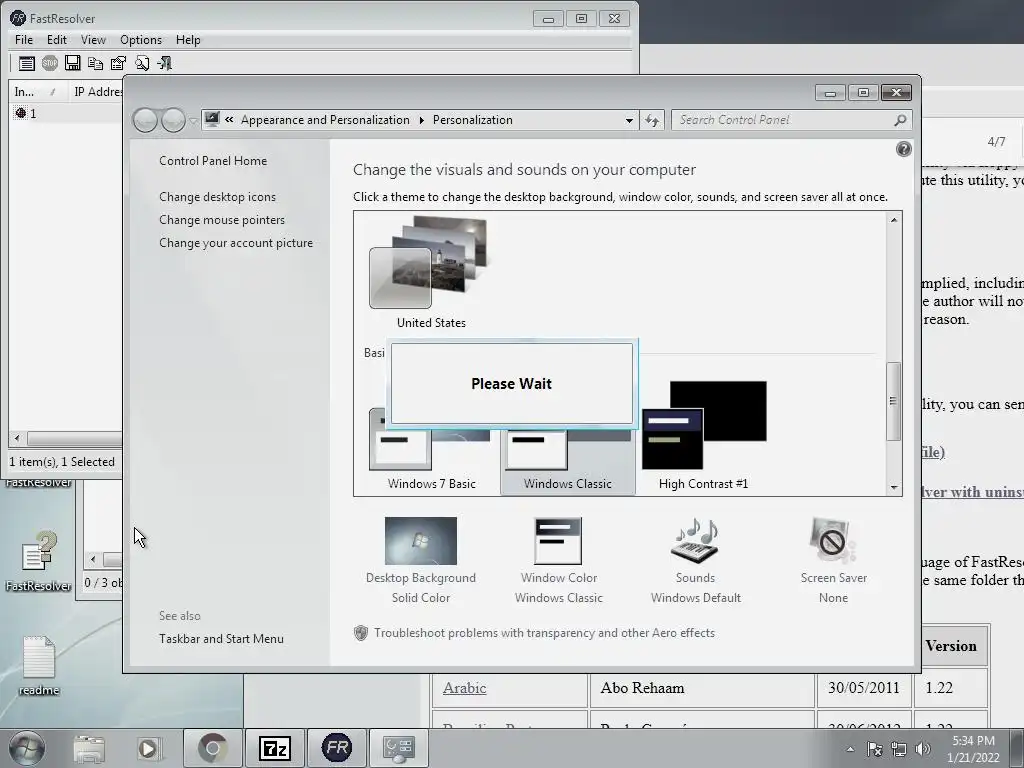Open Windows Media Player from taskbar
This screenshot has height=768, width=1024.
pos(148,748)
